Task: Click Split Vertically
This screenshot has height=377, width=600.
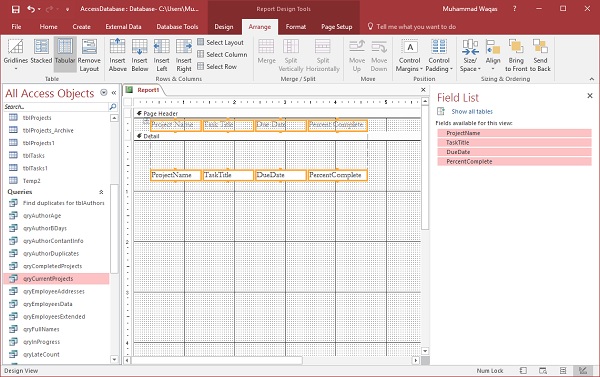Action: point(291,55)
